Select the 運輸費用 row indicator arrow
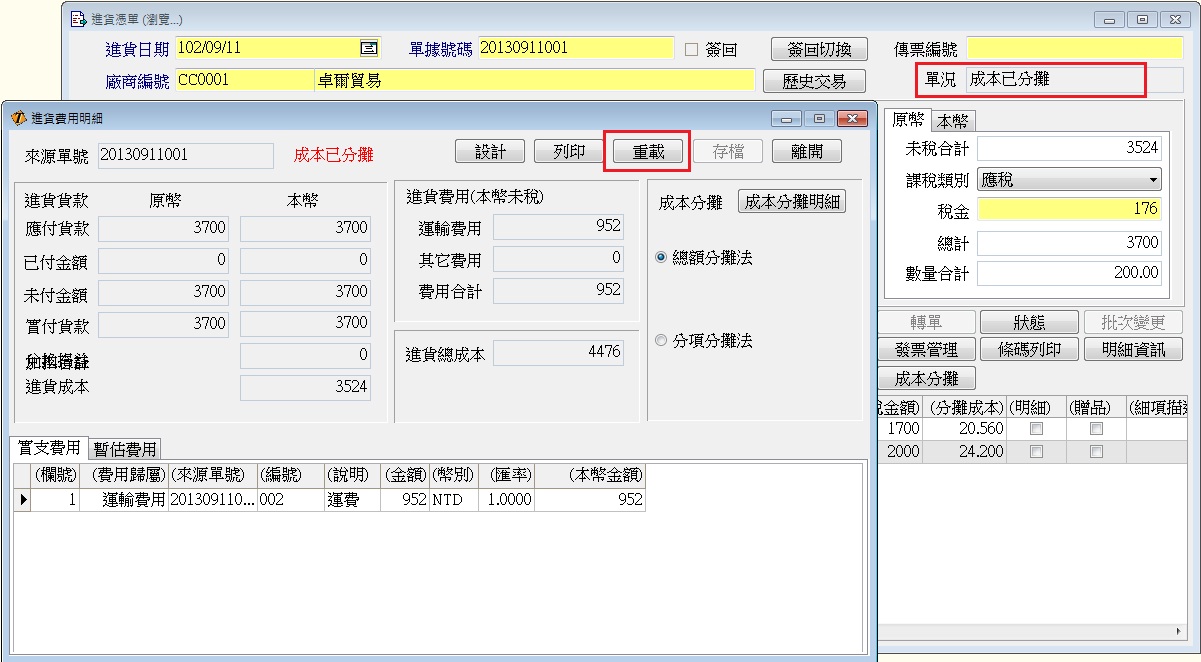This screenshot has height=662, width=1201. click(x=22, y=500)
